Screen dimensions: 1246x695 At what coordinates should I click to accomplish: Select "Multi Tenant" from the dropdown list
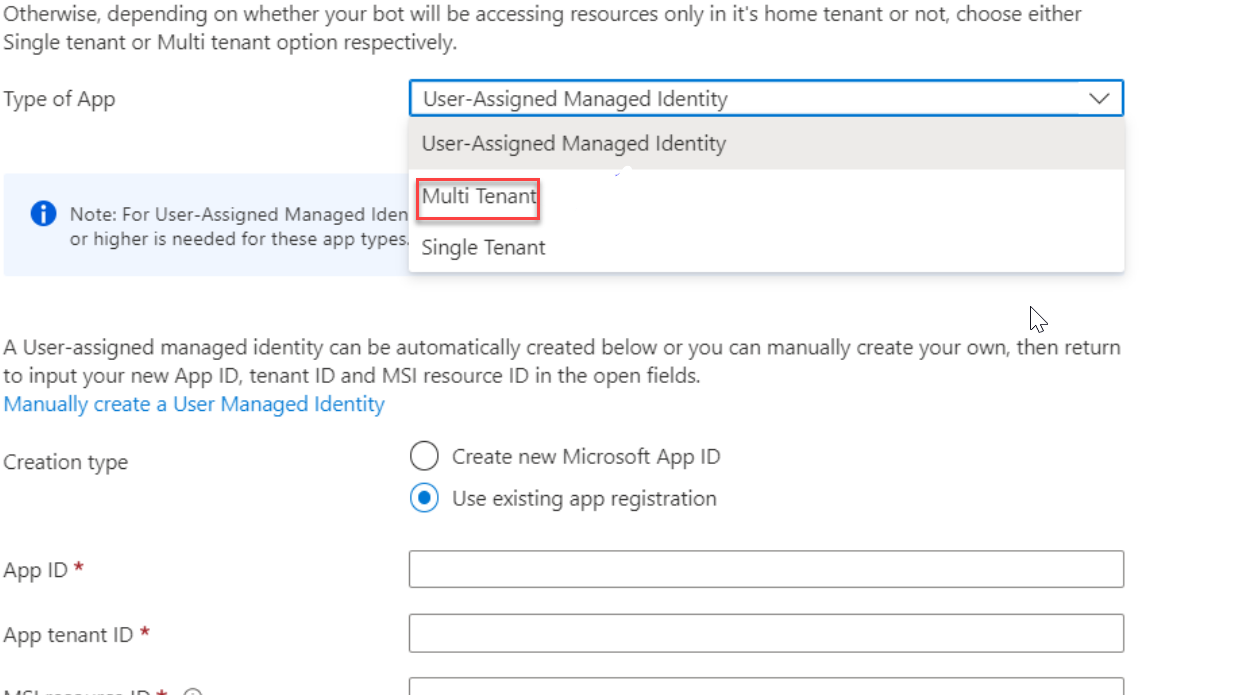pos(478,197)
